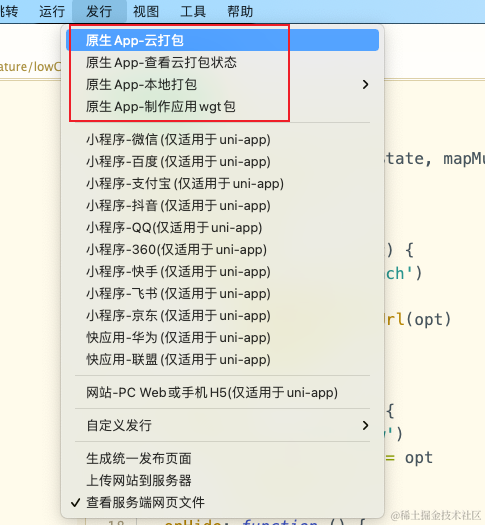Click 上传网站到服务器
485x525 pixels.
[x=223, y=480]
